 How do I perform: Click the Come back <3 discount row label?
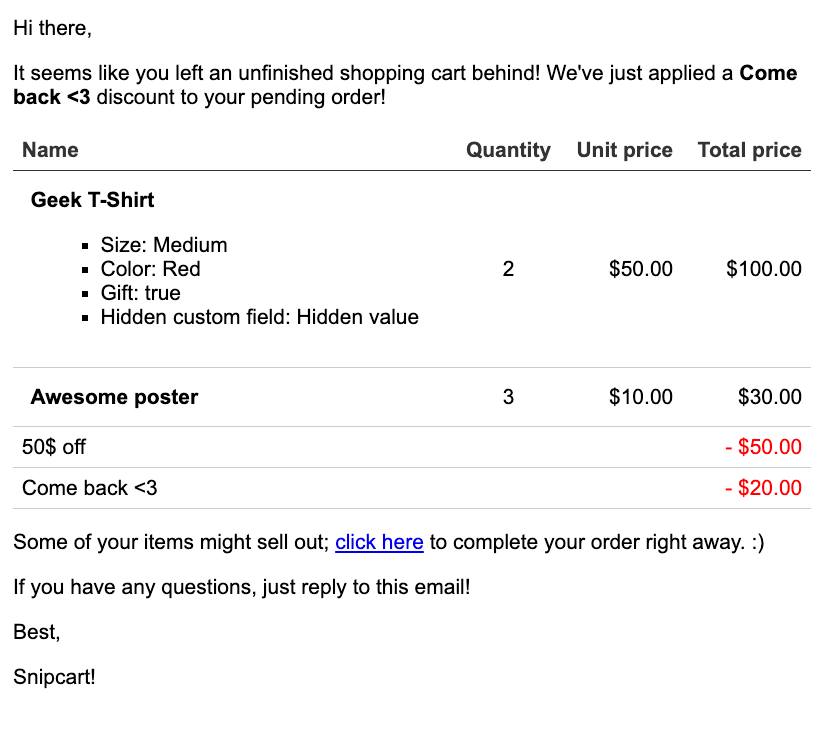[90, 488]
